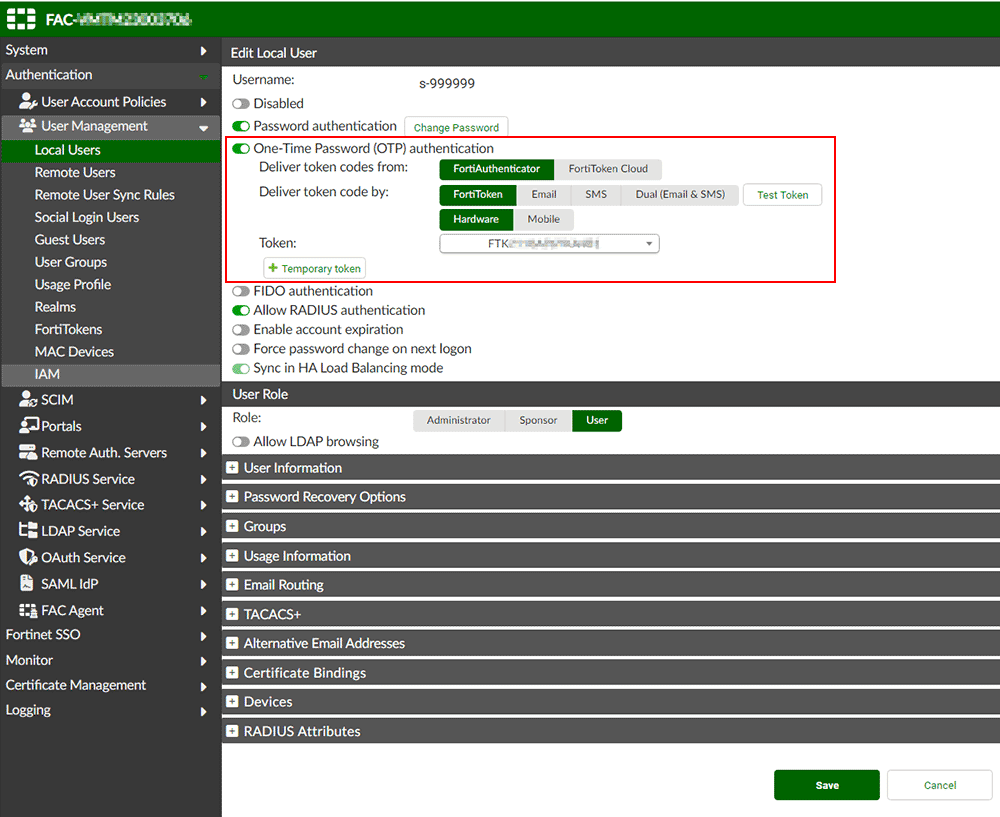Click the Change Password button
The image size is (1000, 817).
pos(456,127)
